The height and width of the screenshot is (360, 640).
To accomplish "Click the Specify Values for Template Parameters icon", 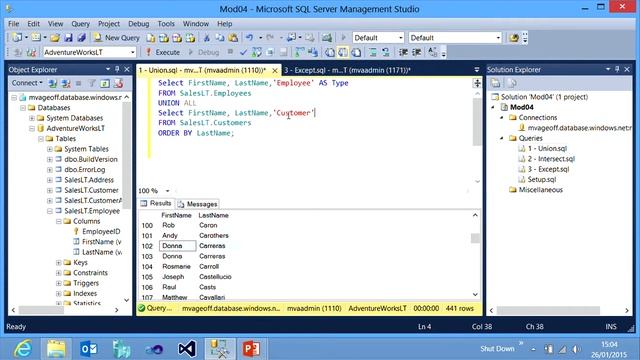I will click(433, 52).
